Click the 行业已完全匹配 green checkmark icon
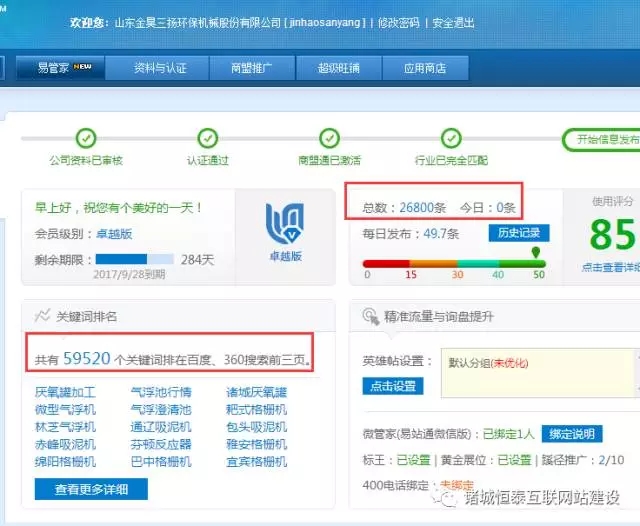This screenshot has height=526, width=640. (x=450, y=139)
